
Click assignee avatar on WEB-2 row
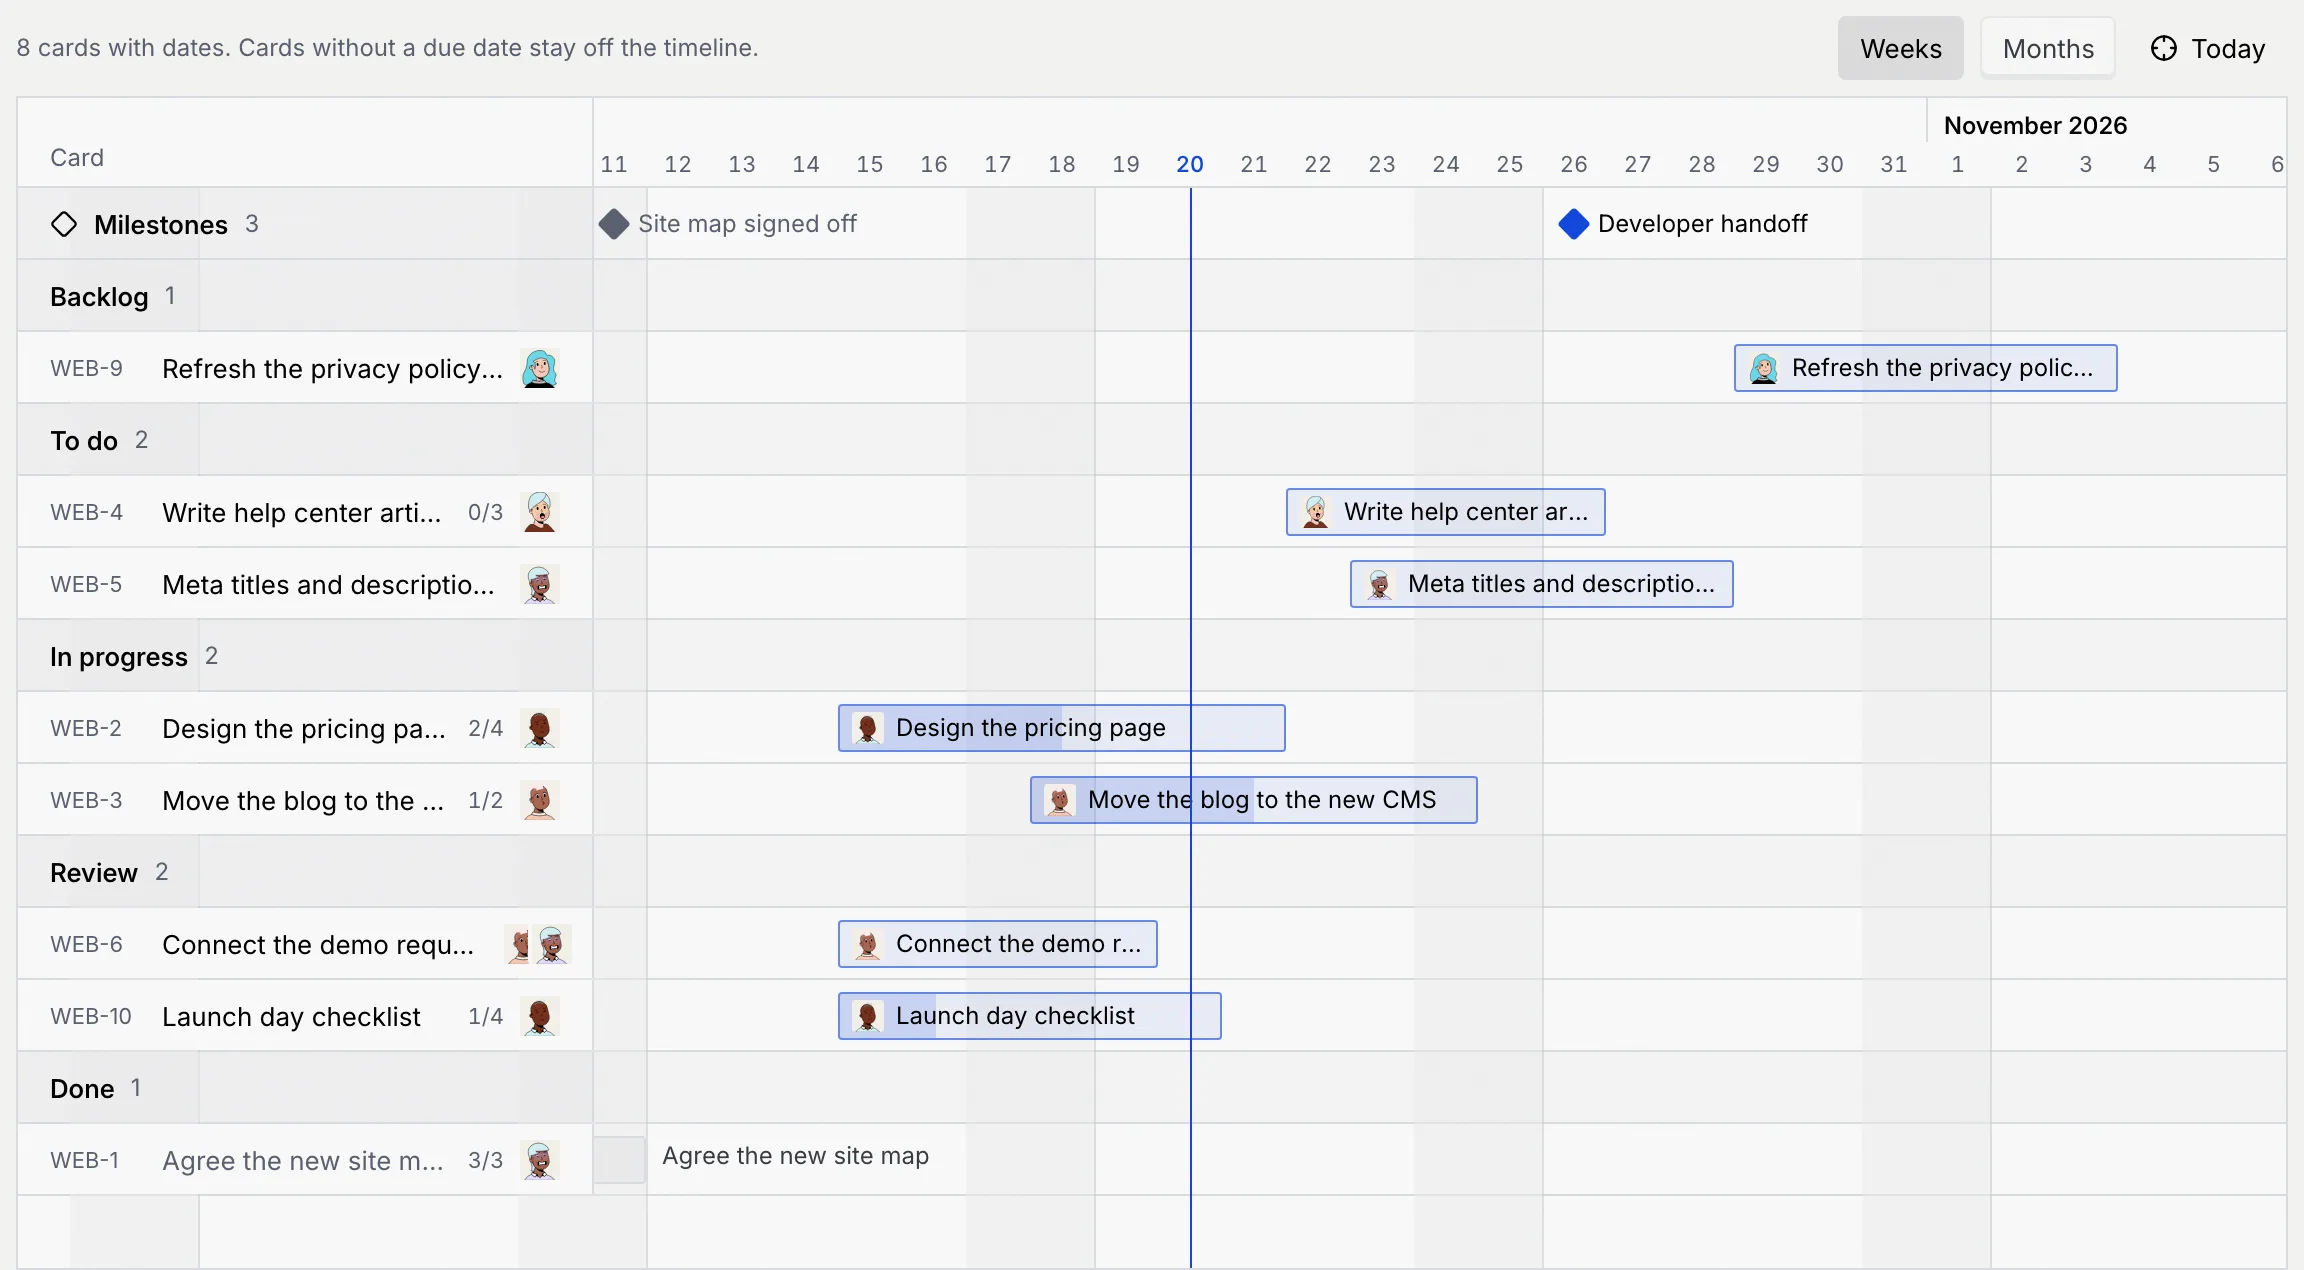tap(540, 728)
